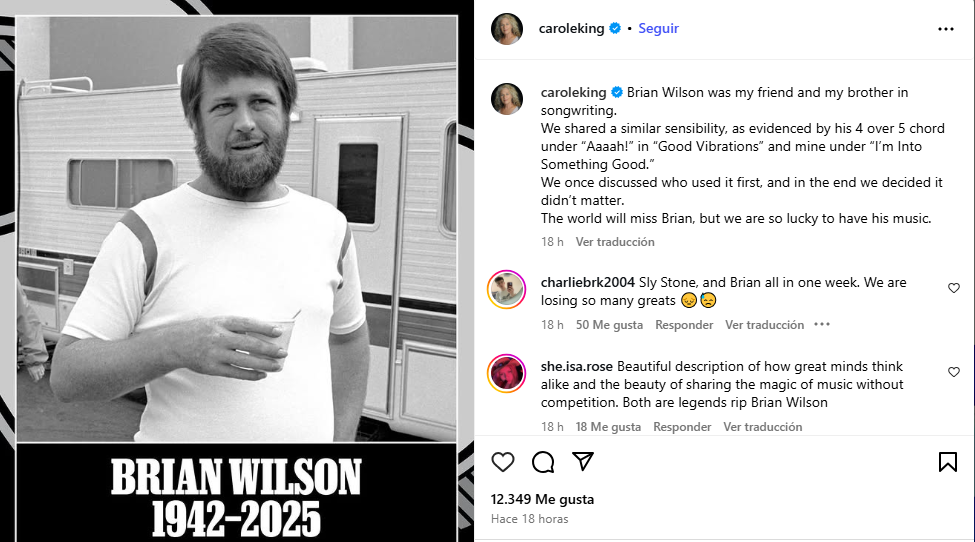Save the post with the bookmark icon
This screenshot has width=975, height=542.
[948, 462]
